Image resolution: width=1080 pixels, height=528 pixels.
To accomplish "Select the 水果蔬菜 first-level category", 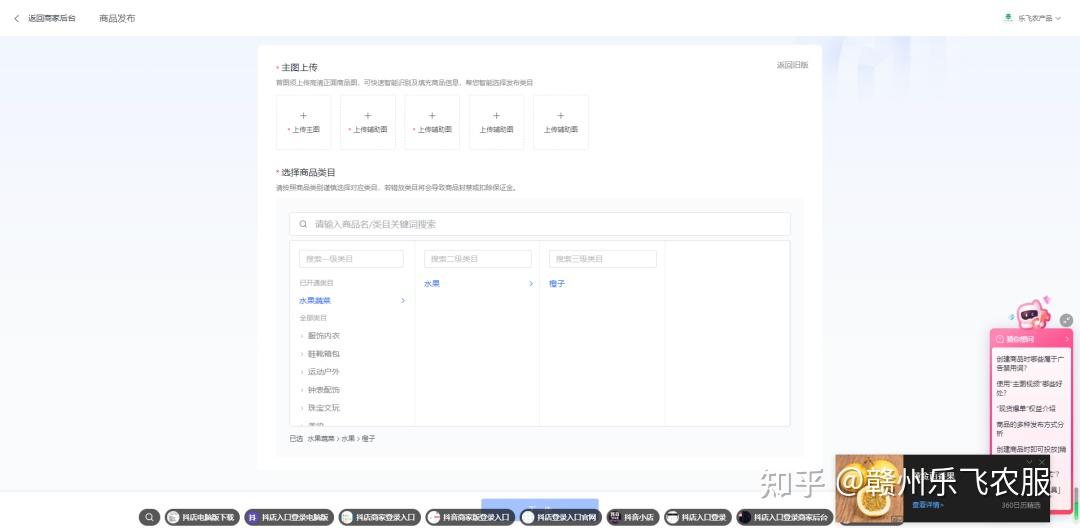I will (315, 301).
